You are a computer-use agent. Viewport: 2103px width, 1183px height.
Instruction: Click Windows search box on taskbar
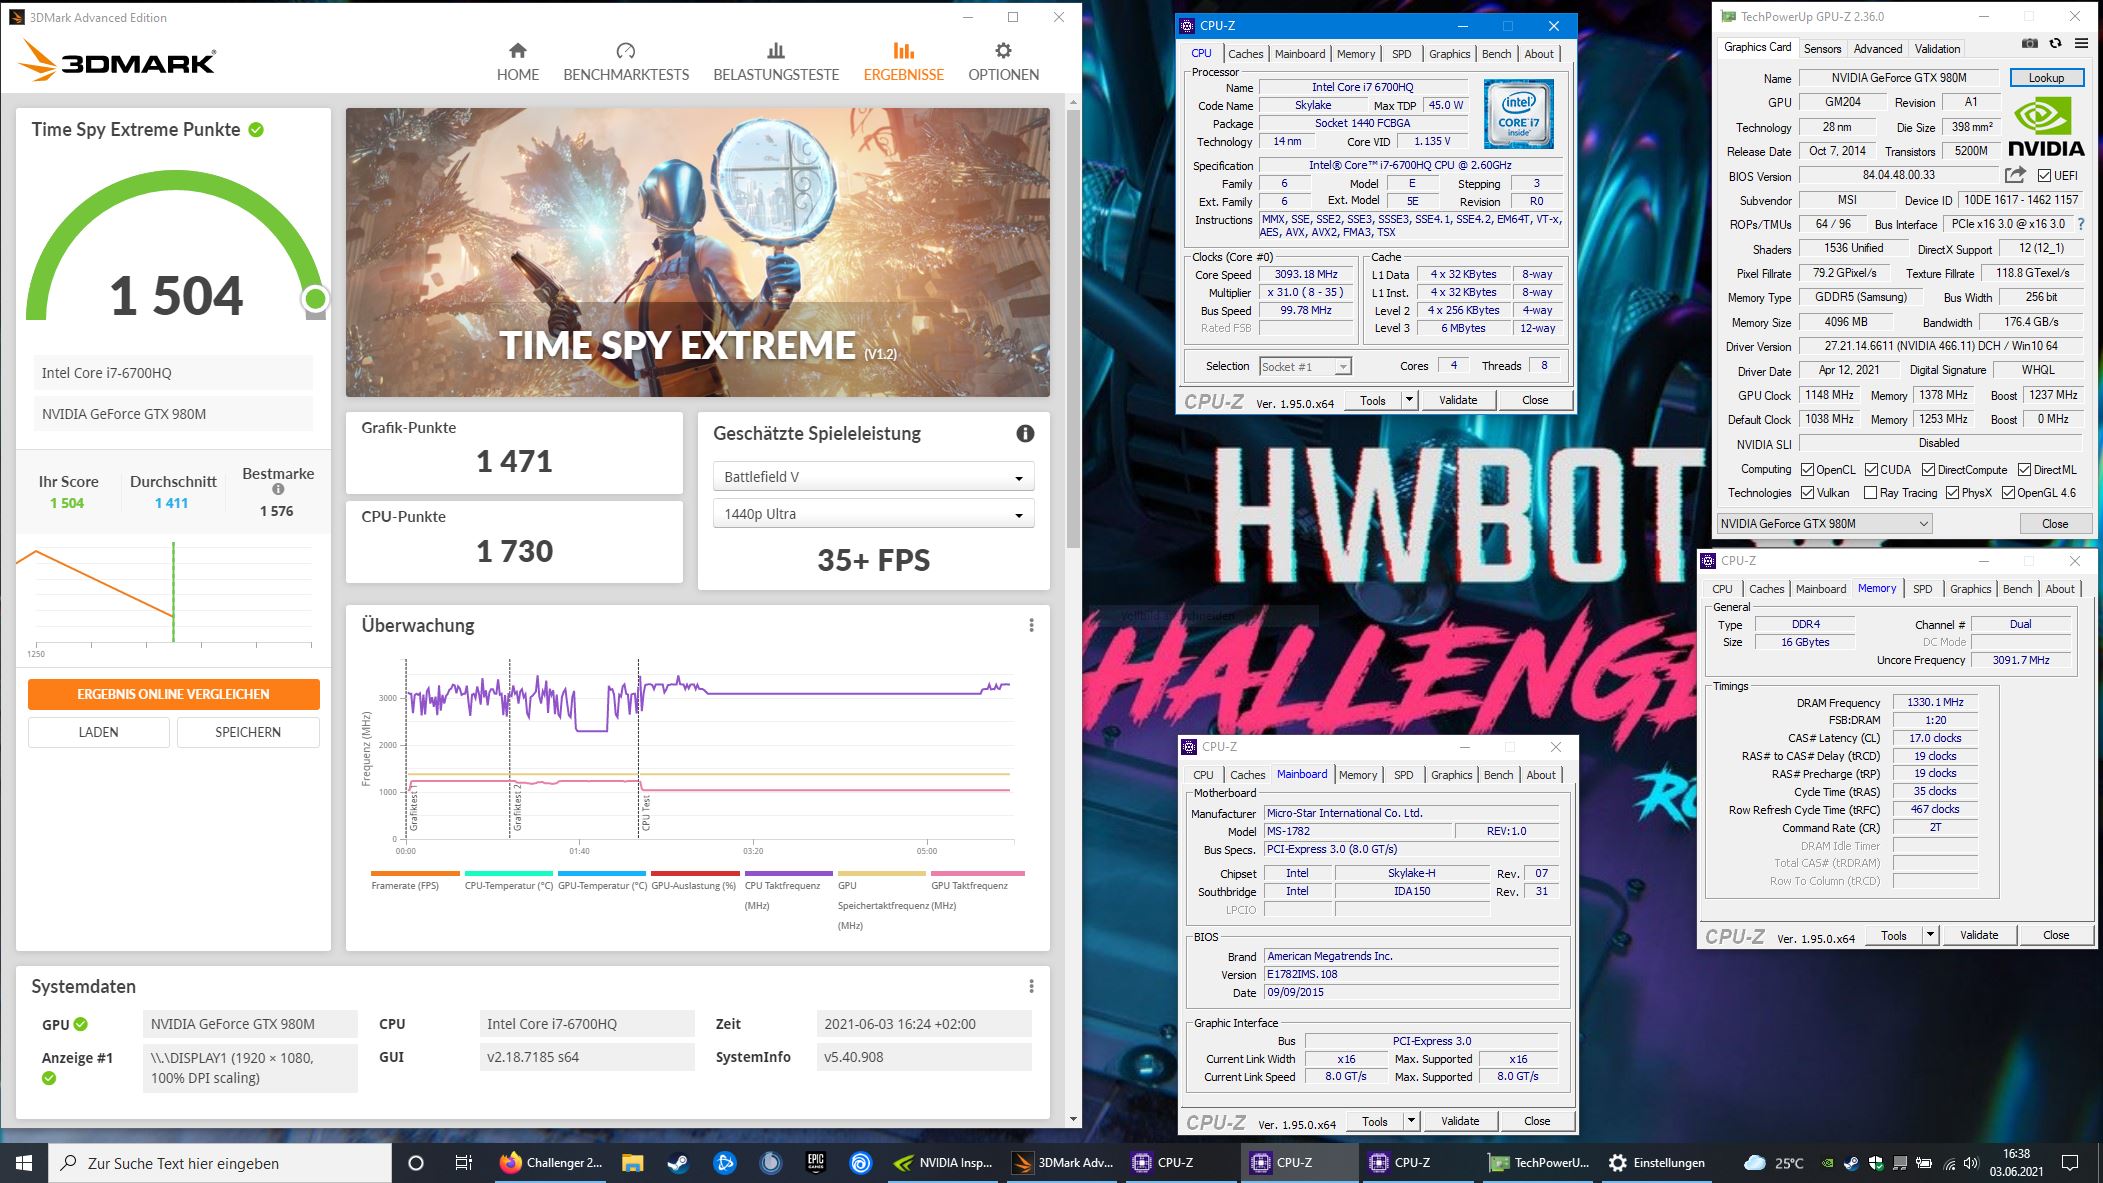tap(220, 1163)
